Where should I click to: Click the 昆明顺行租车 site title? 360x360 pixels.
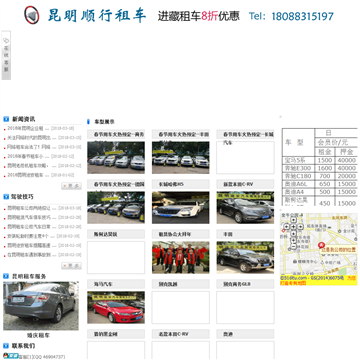97,15
